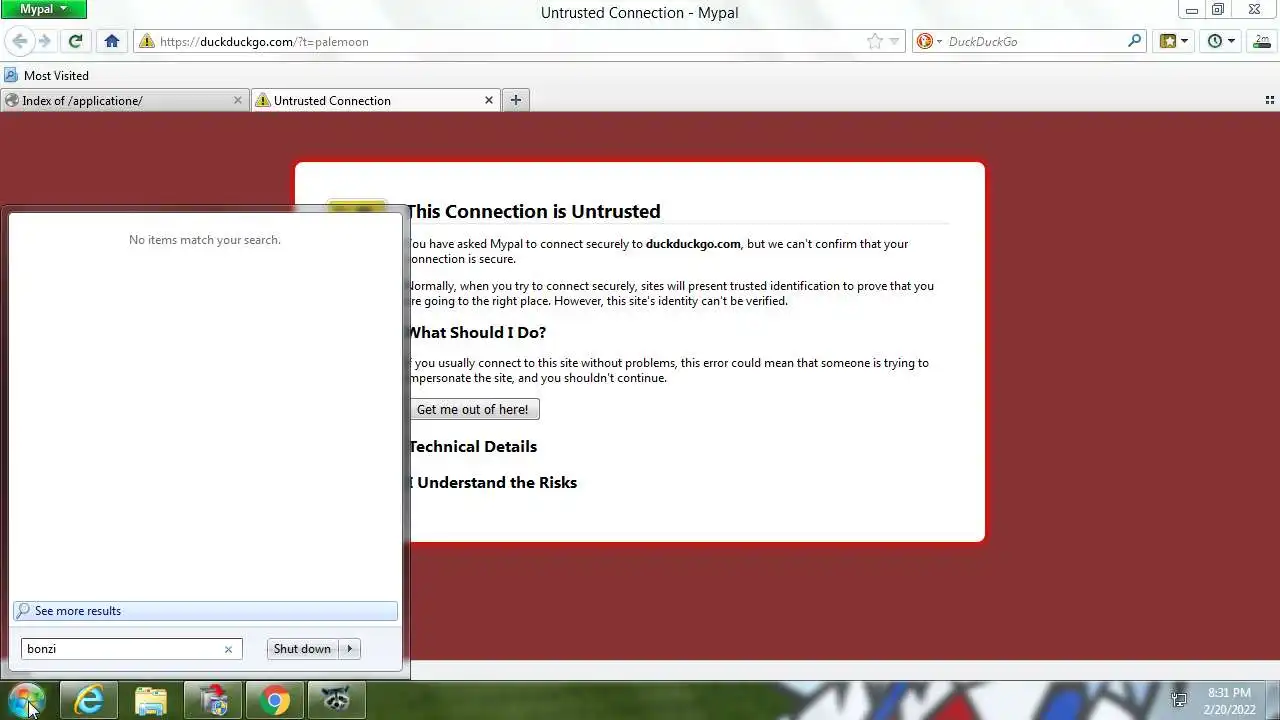Viewport: 1280px width, 720px height.
Task: Click the 2m status toolbar icon
Action: tap(1262, 41)
